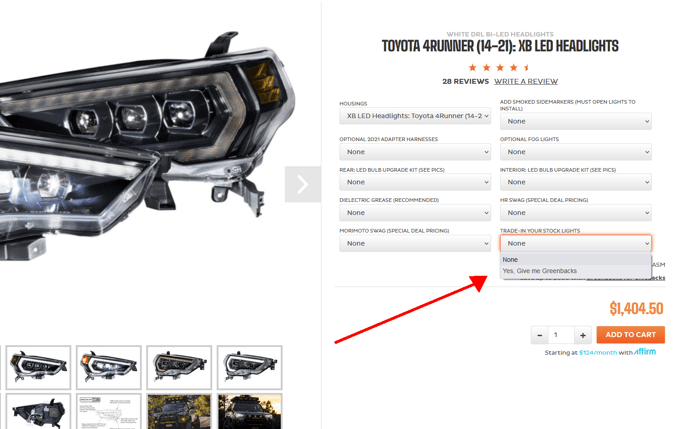Click the $124/month Affirm financing link
Screen dimensions: 673x429
pos(598,353)
